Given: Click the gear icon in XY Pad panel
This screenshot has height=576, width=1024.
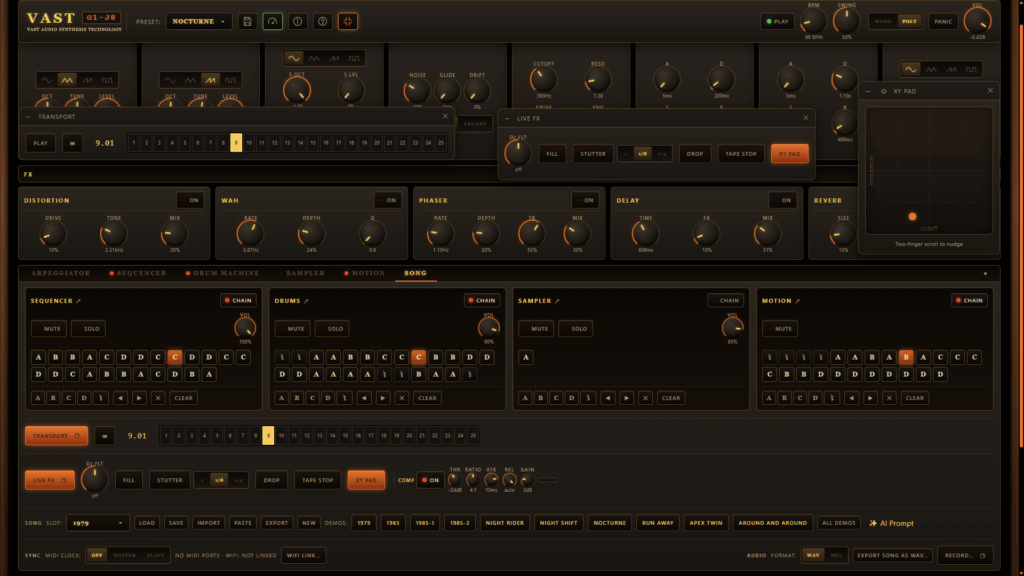Looking at the screenshot, I should coord(884,91).
